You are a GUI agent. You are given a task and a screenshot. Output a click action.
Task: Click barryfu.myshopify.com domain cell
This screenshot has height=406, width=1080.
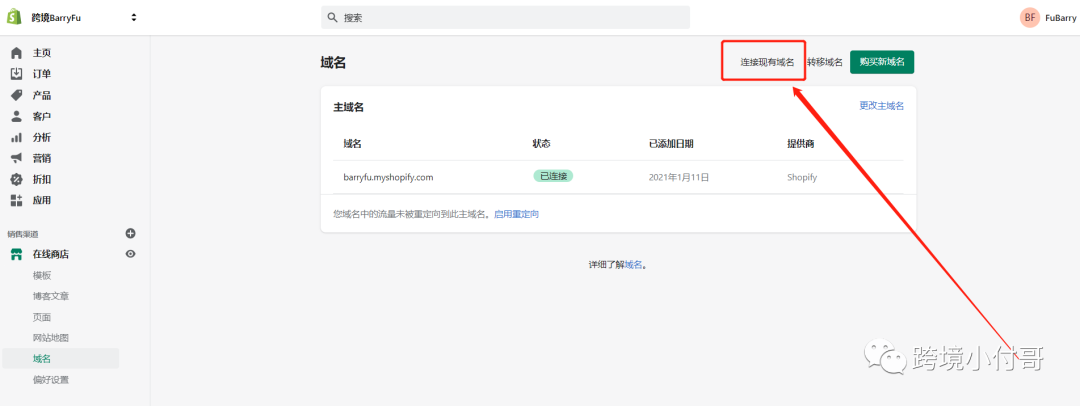388,177
